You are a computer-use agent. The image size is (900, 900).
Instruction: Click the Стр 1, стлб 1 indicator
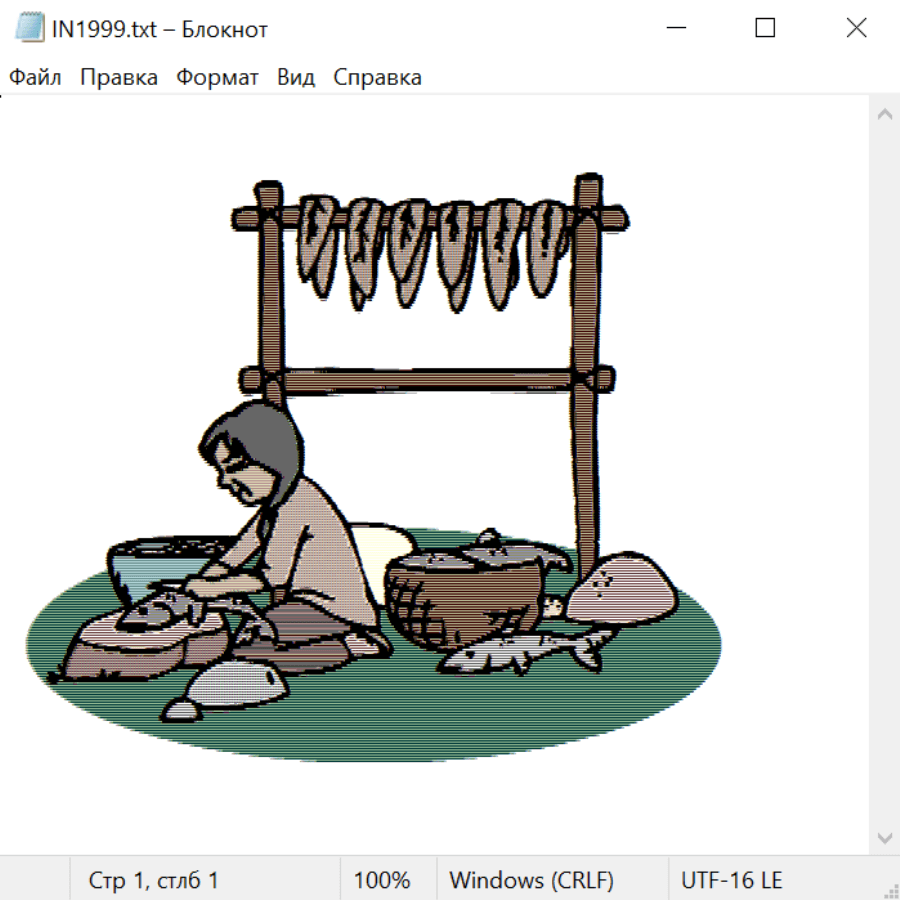(x=153, y=881)
